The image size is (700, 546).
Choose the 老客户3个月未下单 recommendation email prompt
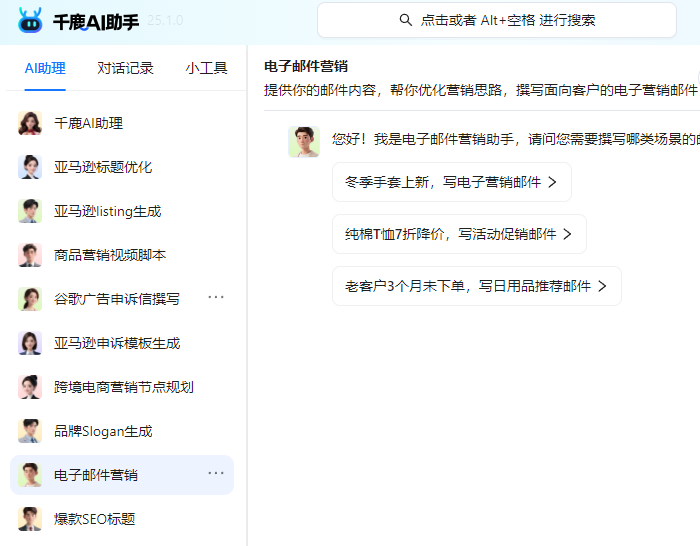pos(476,286)
